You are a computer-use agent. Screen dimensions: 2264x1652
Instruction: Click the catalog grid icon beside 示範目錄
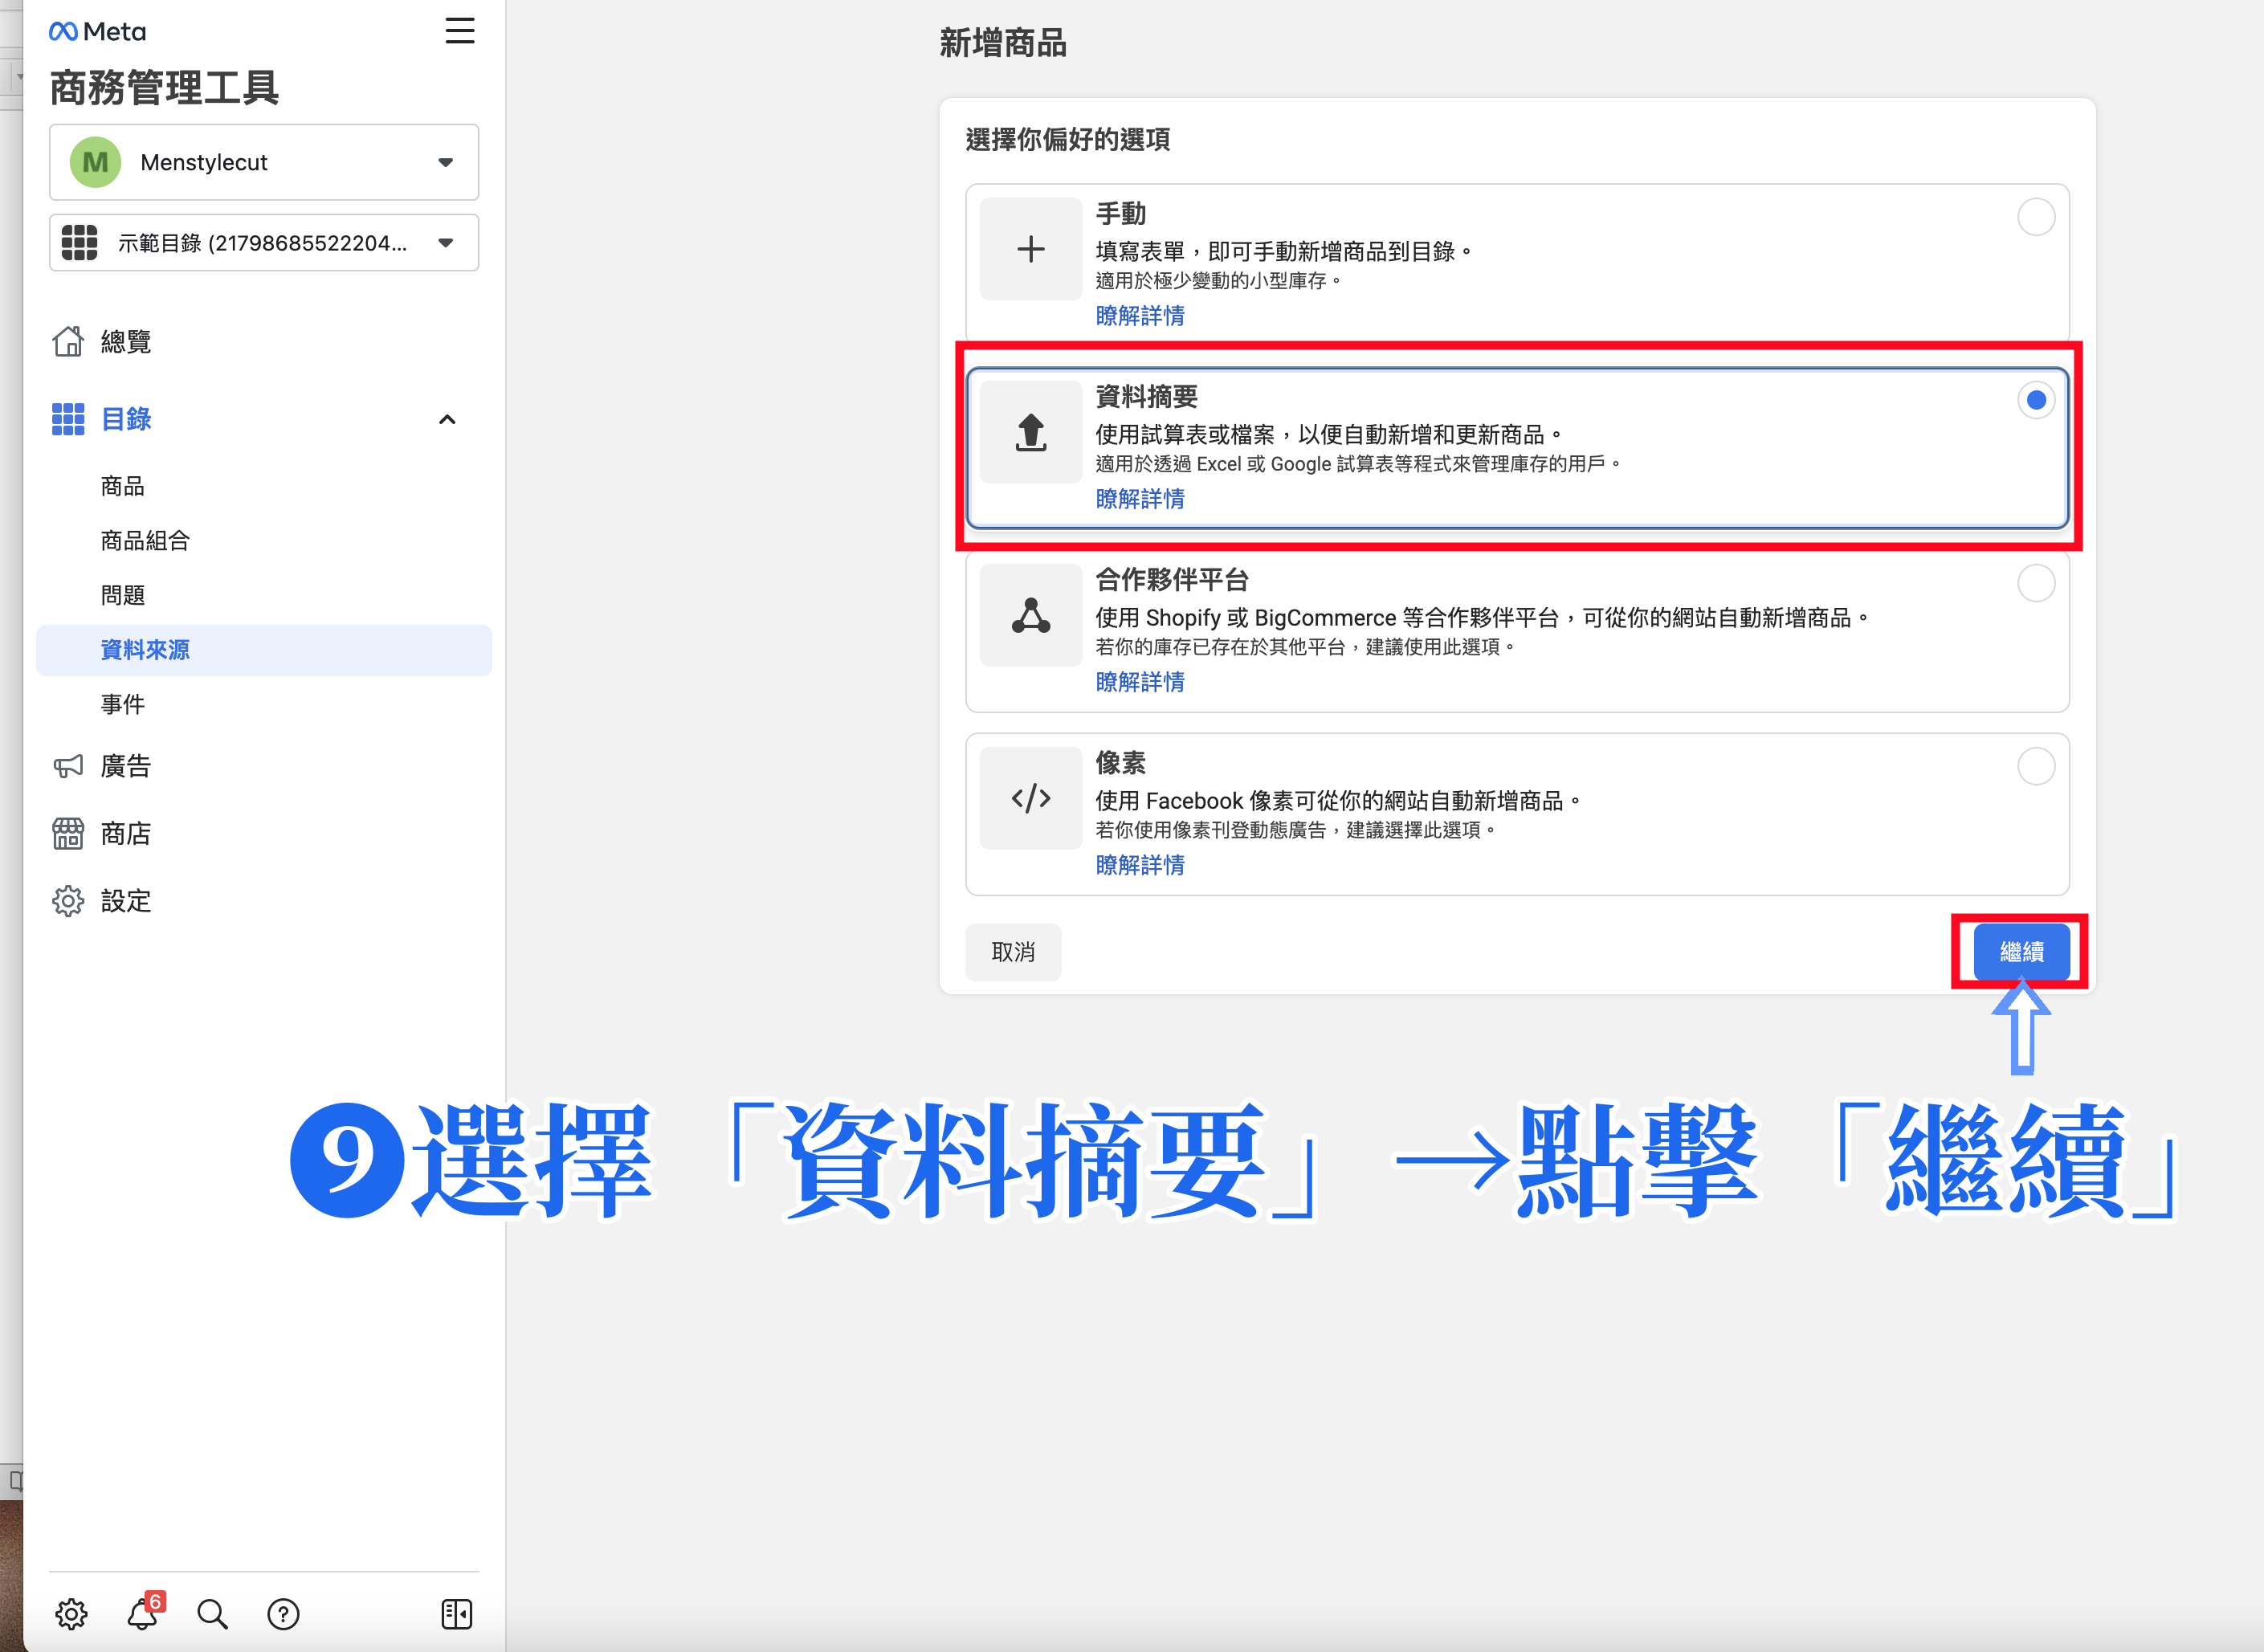(79, 243)
